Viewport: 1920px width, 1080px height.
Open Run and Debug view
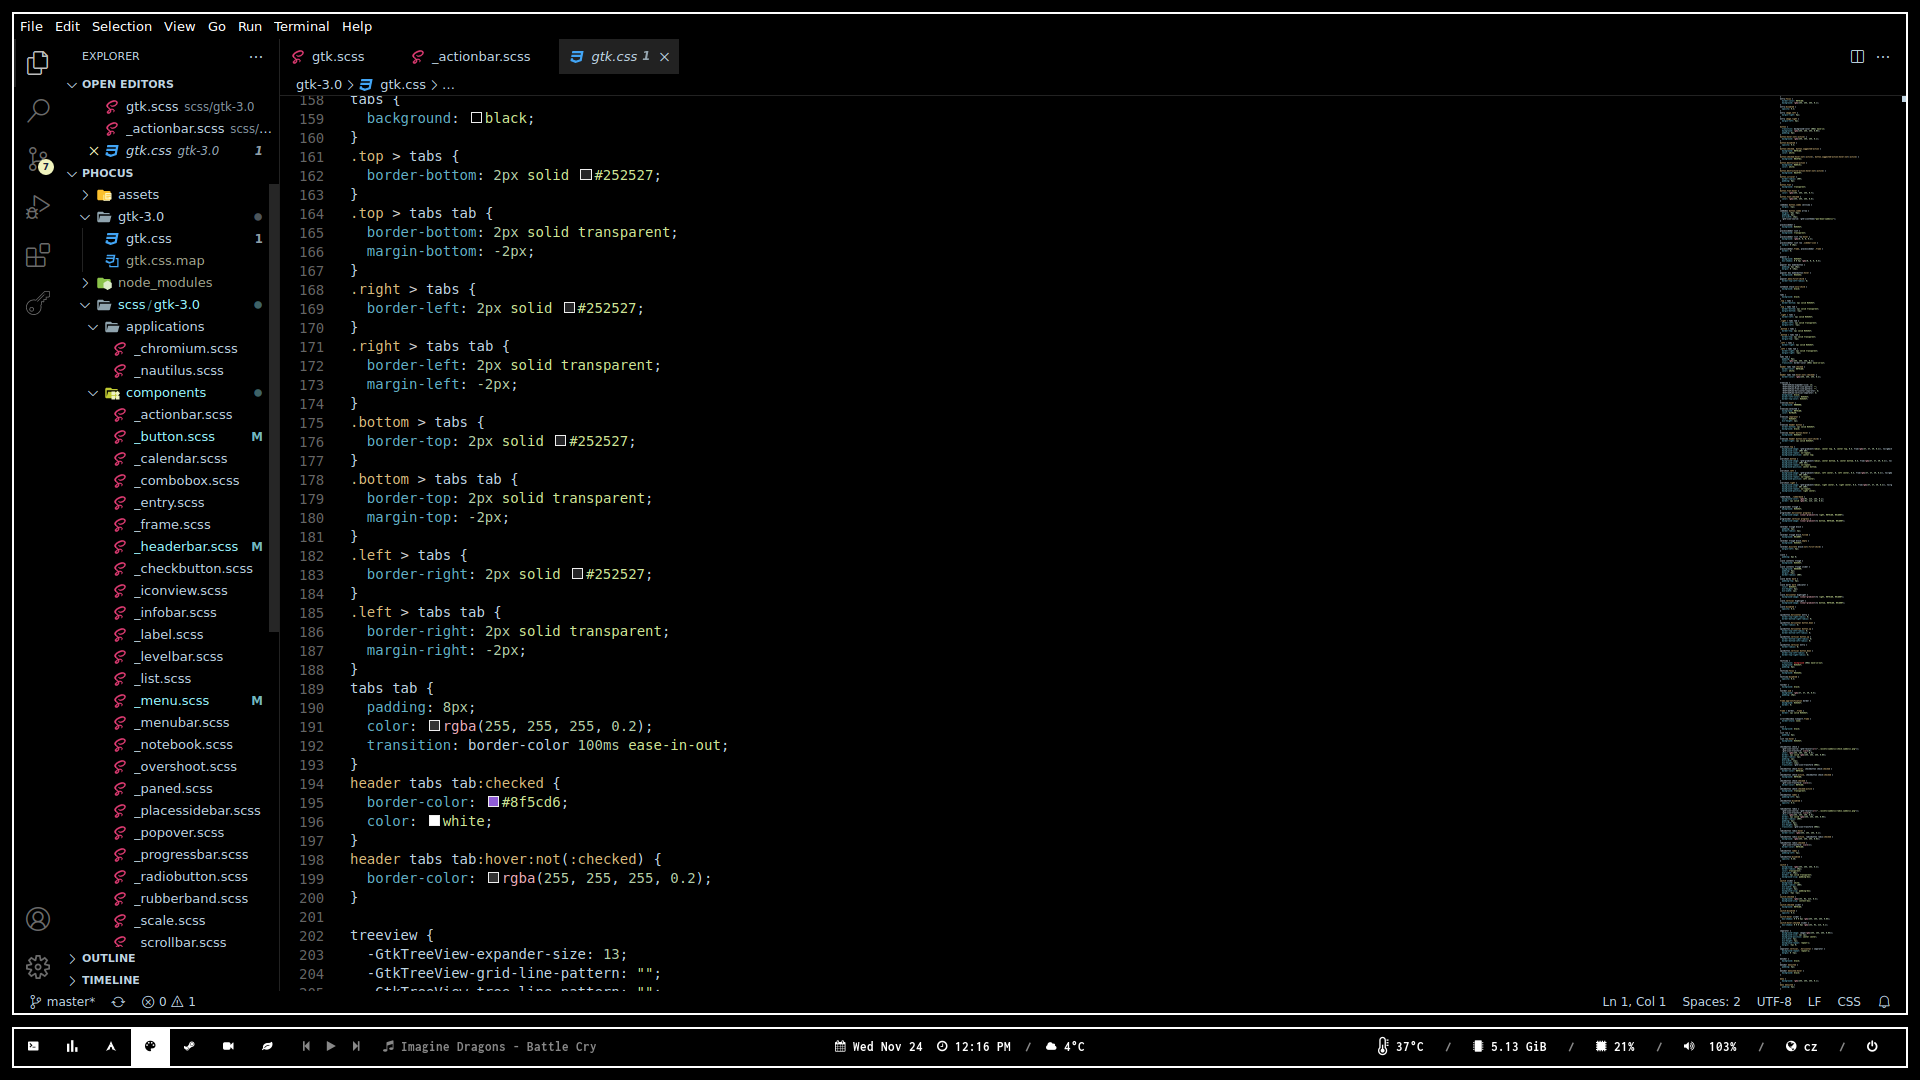coord(38,207)
